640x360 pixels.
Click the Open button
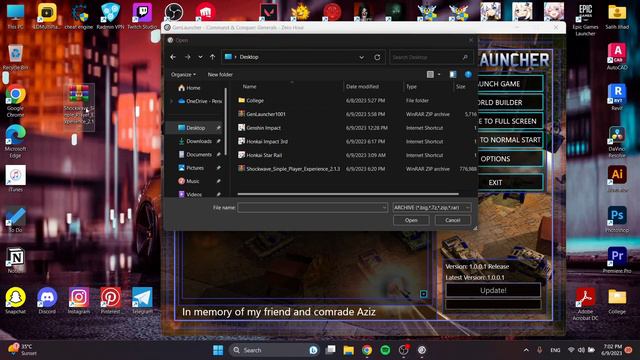click(x=411, y=220)
